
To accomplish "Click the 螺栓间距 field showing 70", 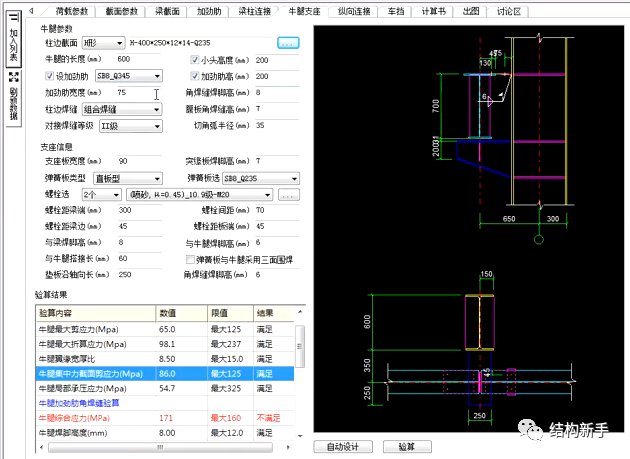I will point(277,210).
